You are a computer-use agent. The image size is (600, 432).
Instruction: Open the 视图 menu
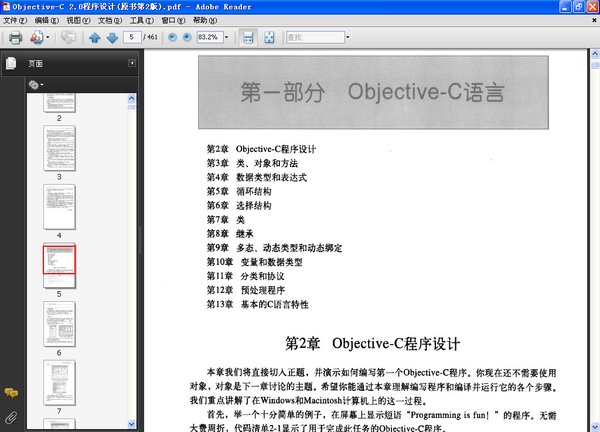pyautogui.click(x=78, y=20)
